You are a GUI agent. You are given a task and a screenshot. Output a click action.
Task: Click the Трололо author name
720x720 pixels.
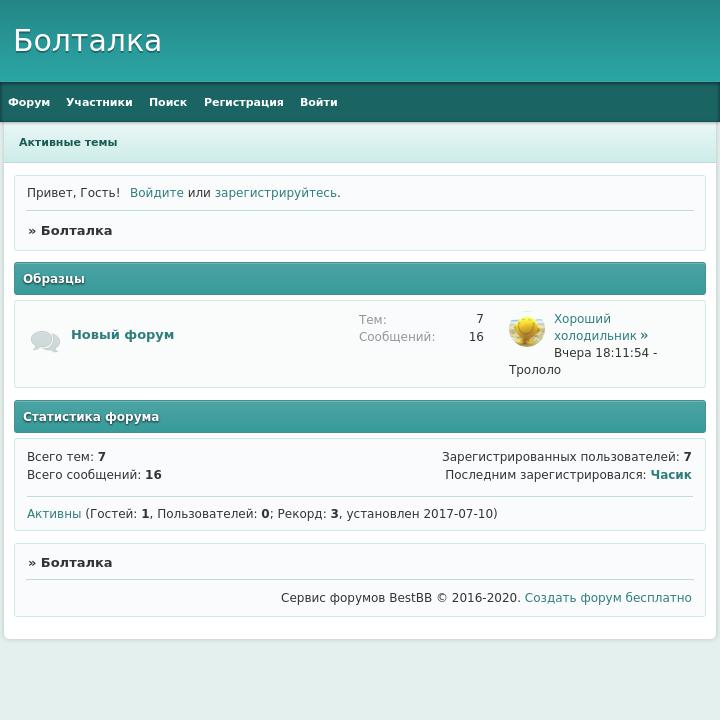pos(534,370)
